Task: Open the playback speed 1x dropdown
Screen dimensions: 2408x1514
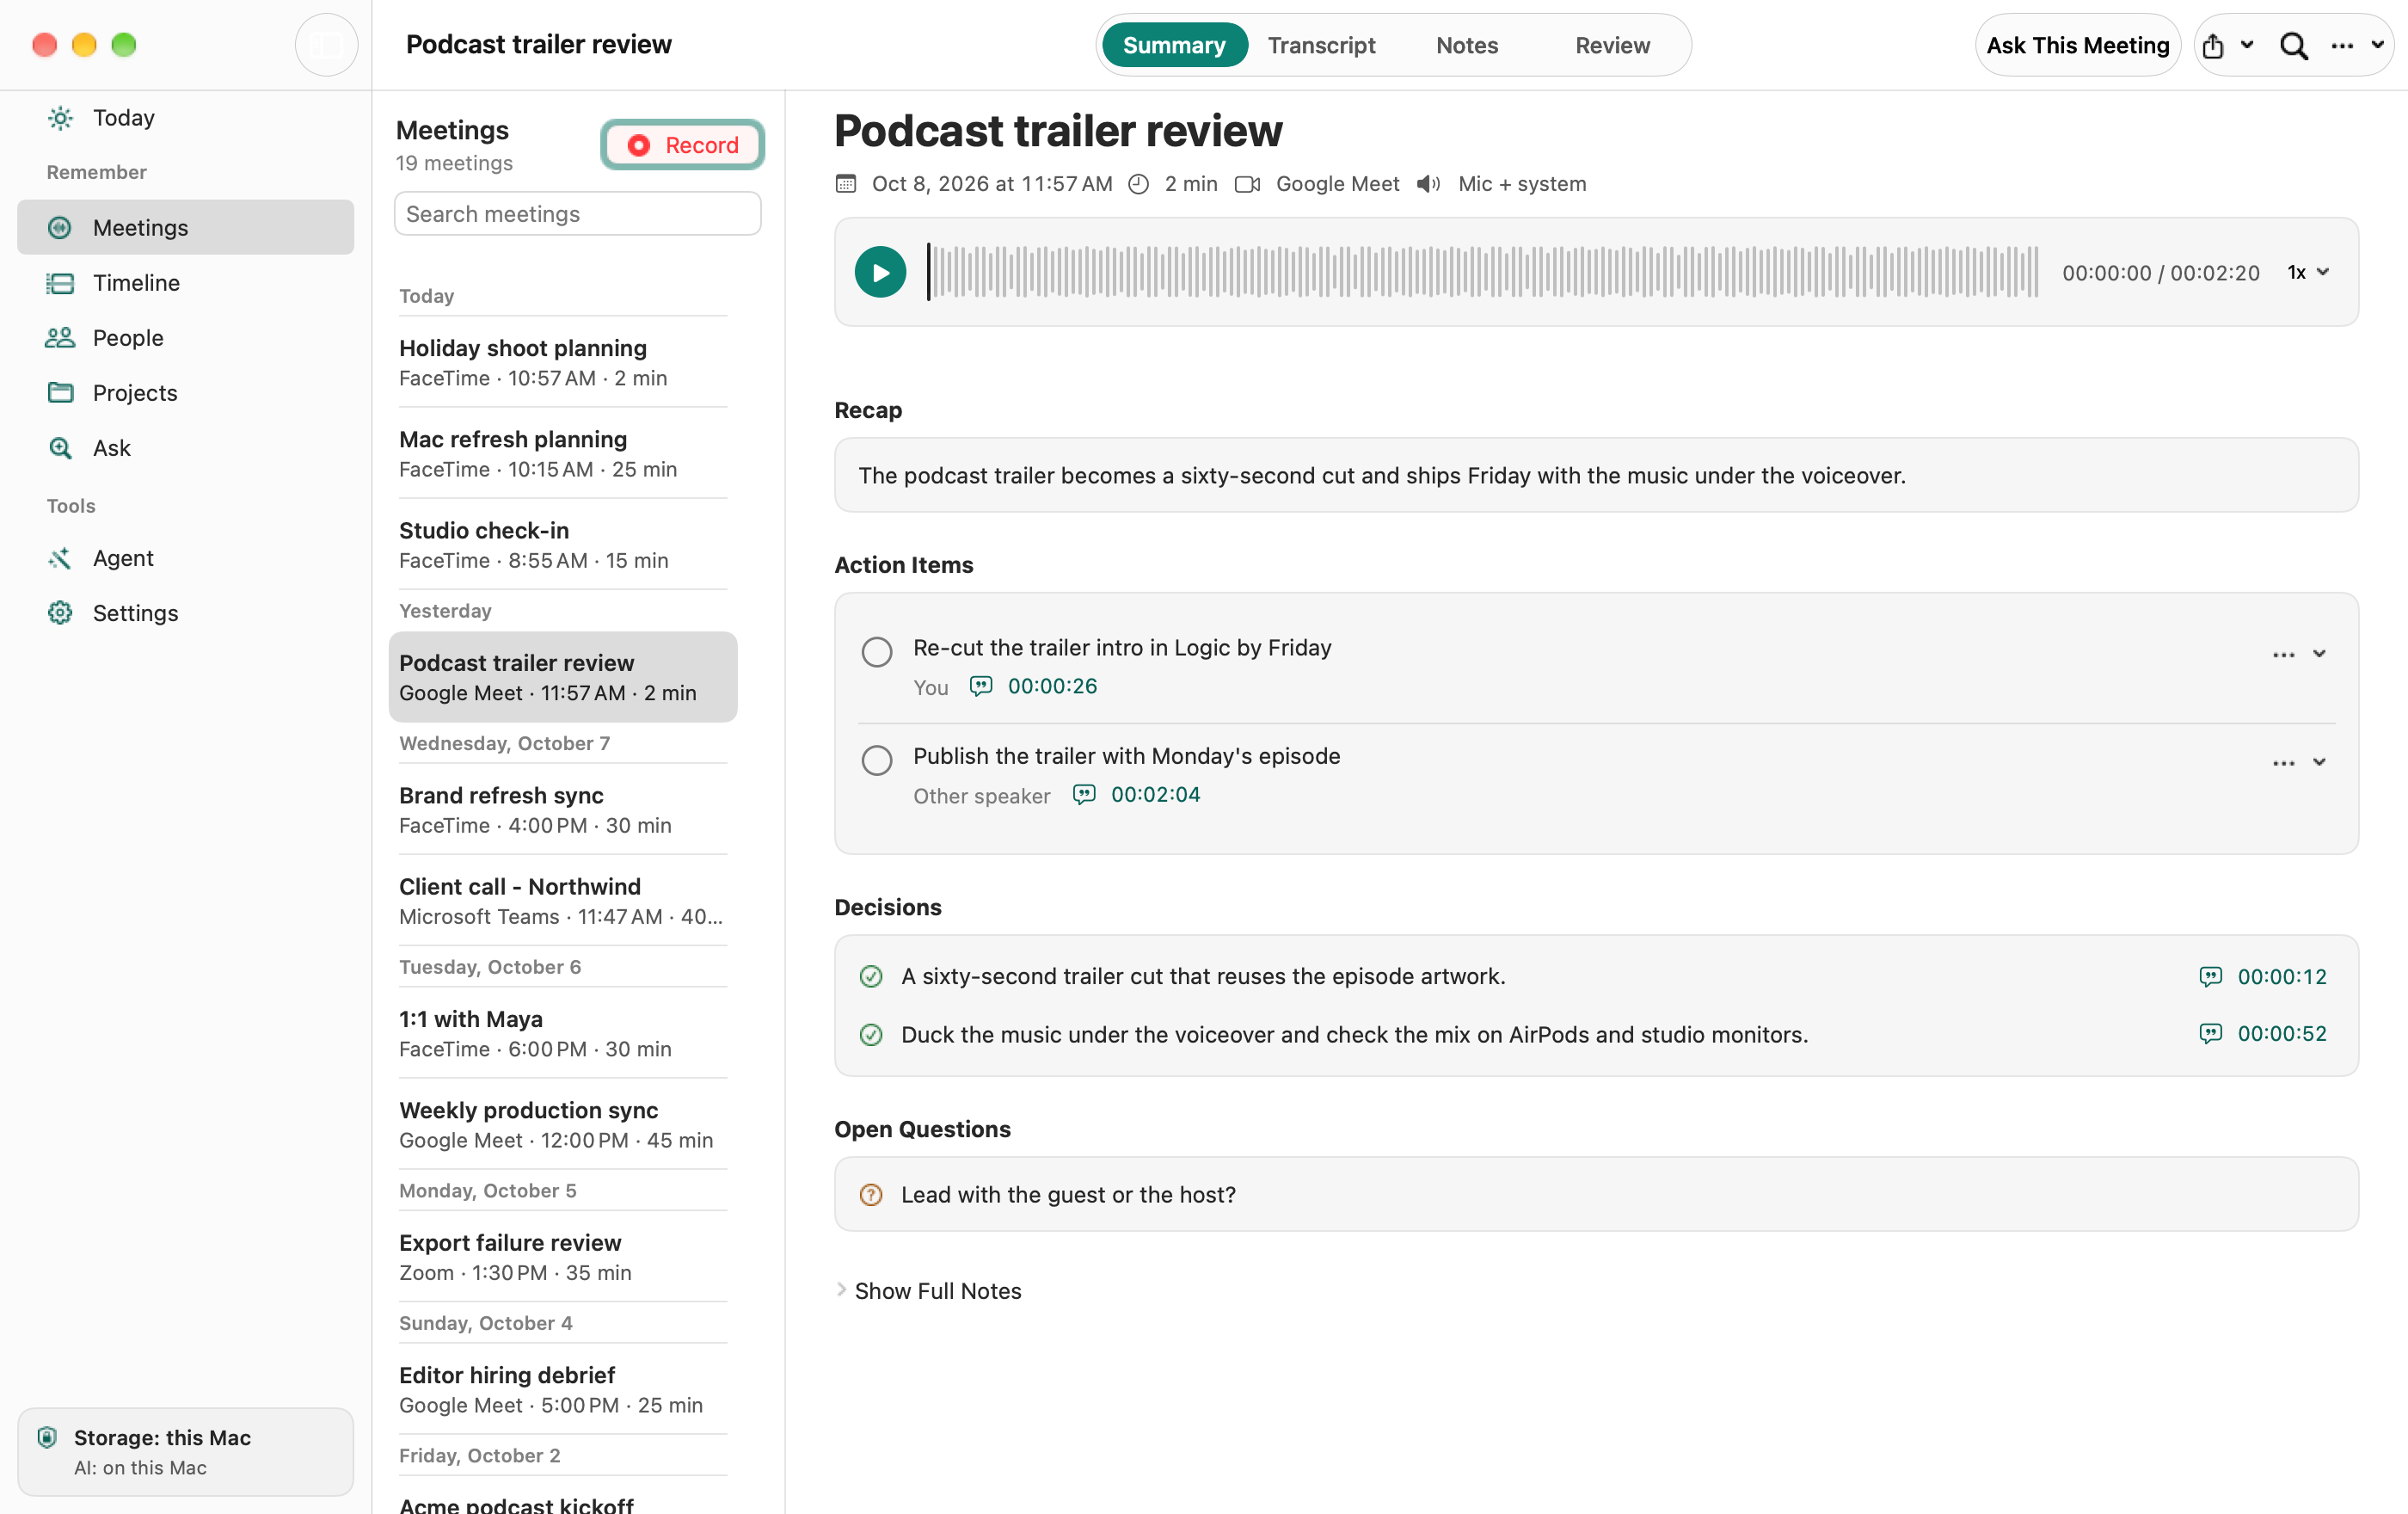Action: pos(2308,272)
